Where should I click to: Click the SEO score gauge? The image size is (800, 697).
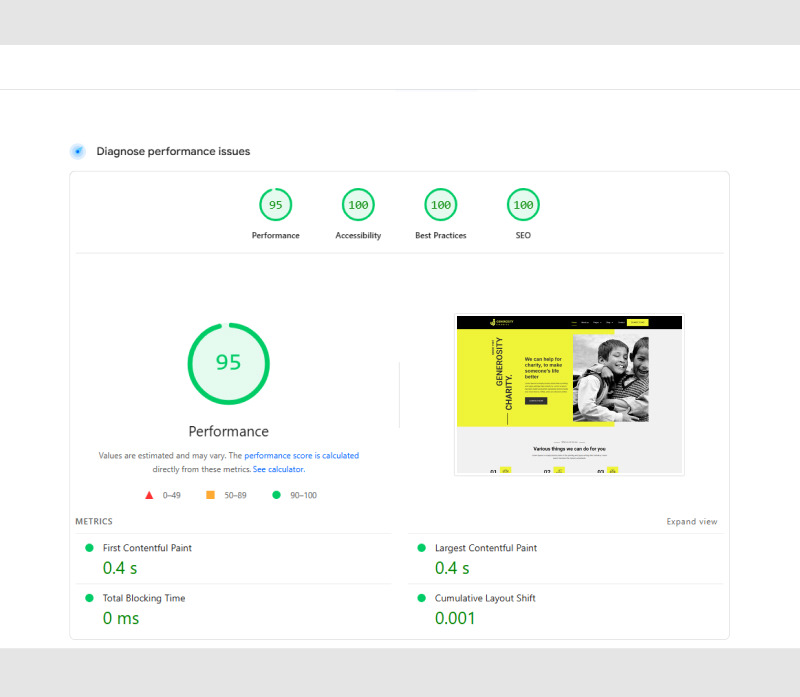point(522,204)
